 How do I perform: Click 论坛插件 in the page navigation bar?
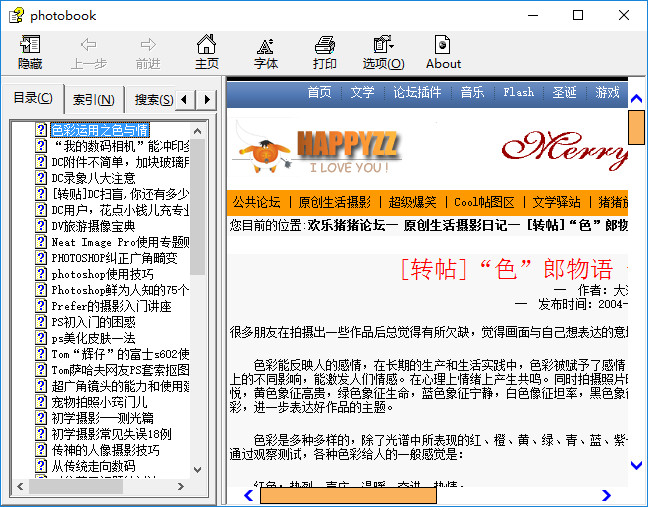417,92
